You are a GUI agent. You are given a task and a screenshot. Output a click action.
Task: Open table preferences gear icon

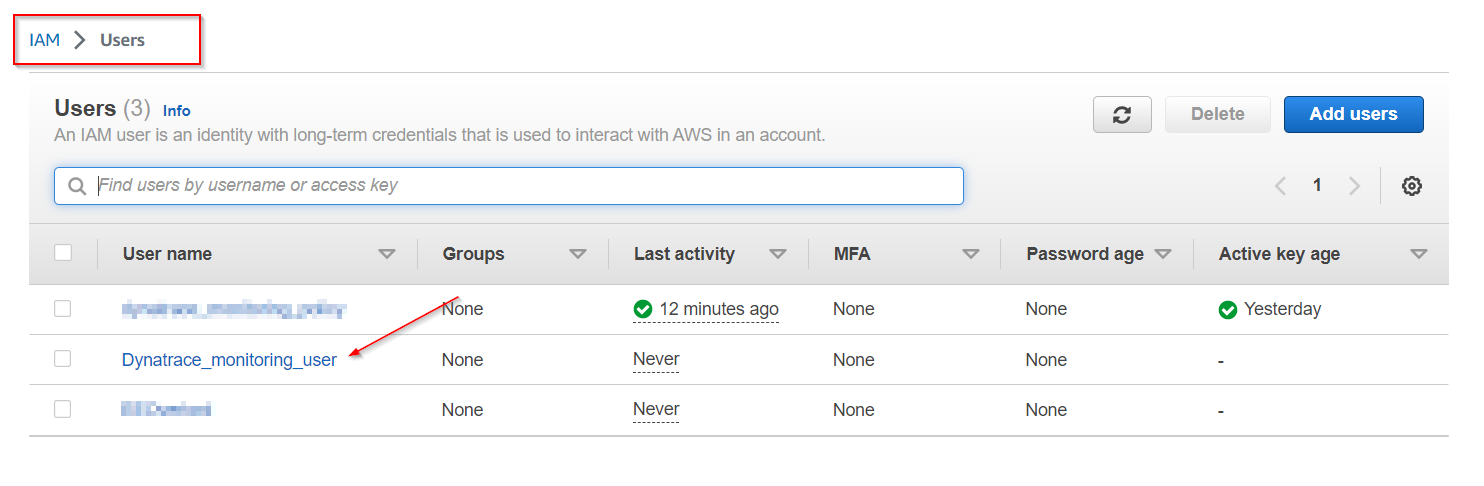click(x=1411, y=186)
